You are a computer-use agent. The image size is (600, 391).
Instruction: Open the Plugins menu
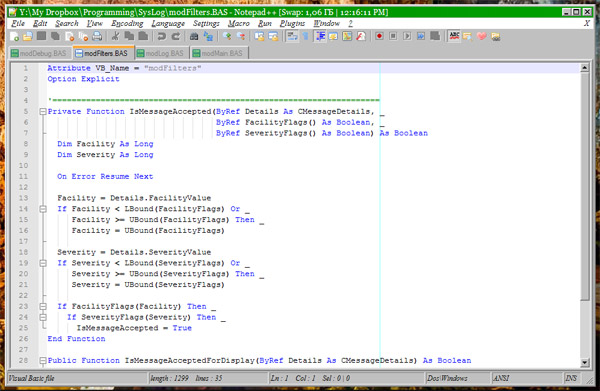click(x=292, y=24)
